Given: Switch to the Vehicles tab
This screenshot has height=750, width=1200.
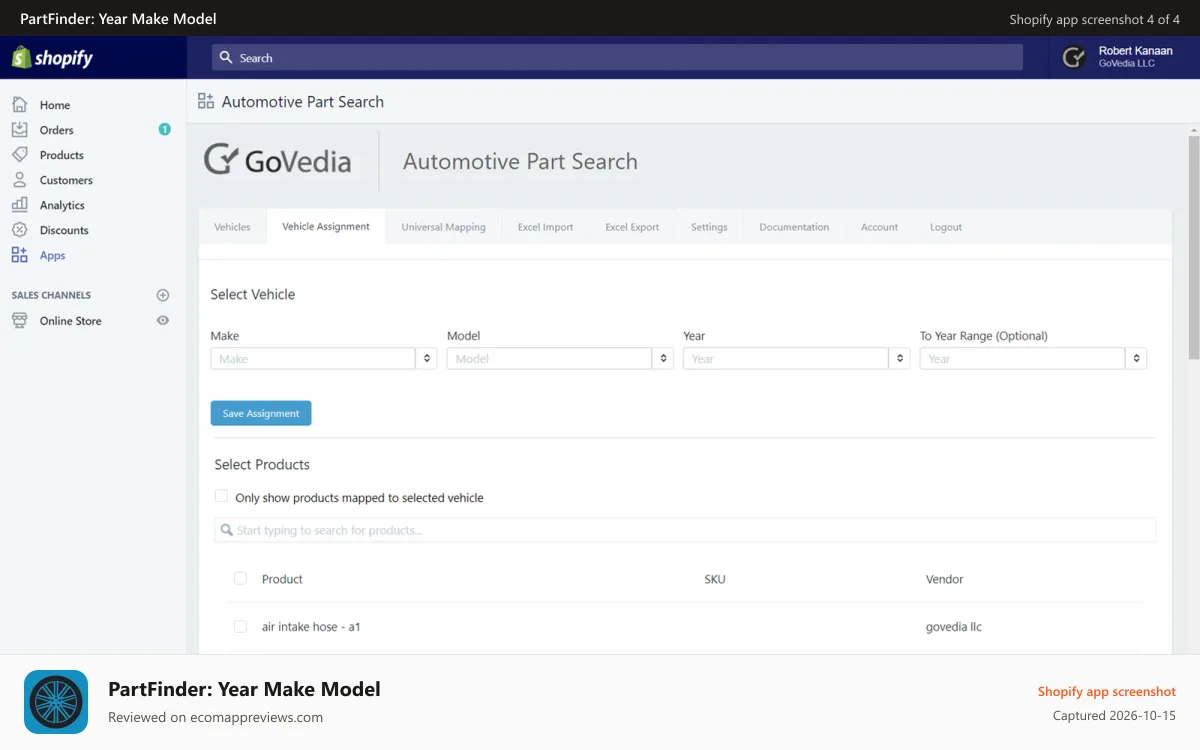Looking at the screenshot, I should coord(232,227).
